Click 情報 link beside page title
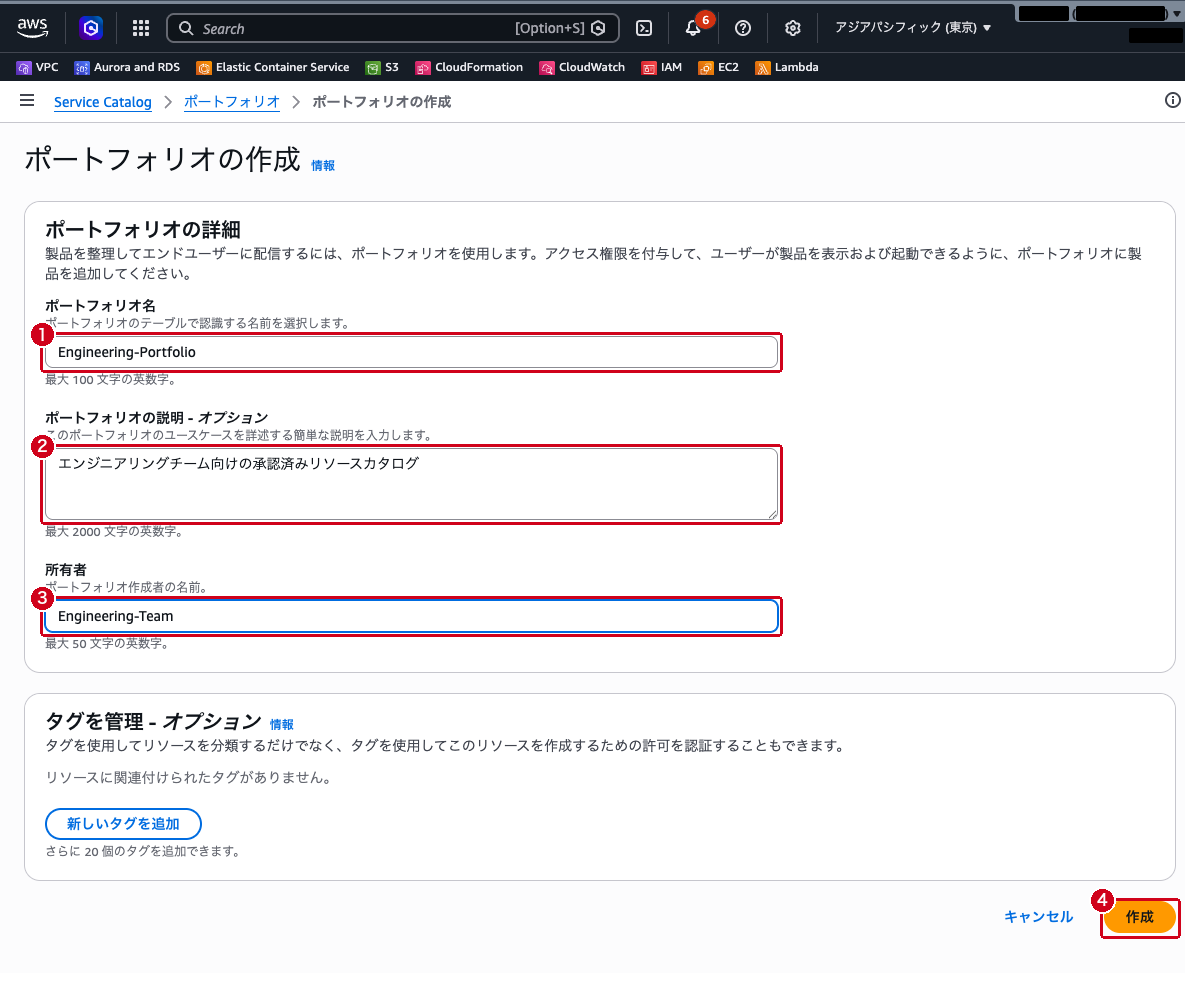The image size is (1185, 1008). (323, 165)
